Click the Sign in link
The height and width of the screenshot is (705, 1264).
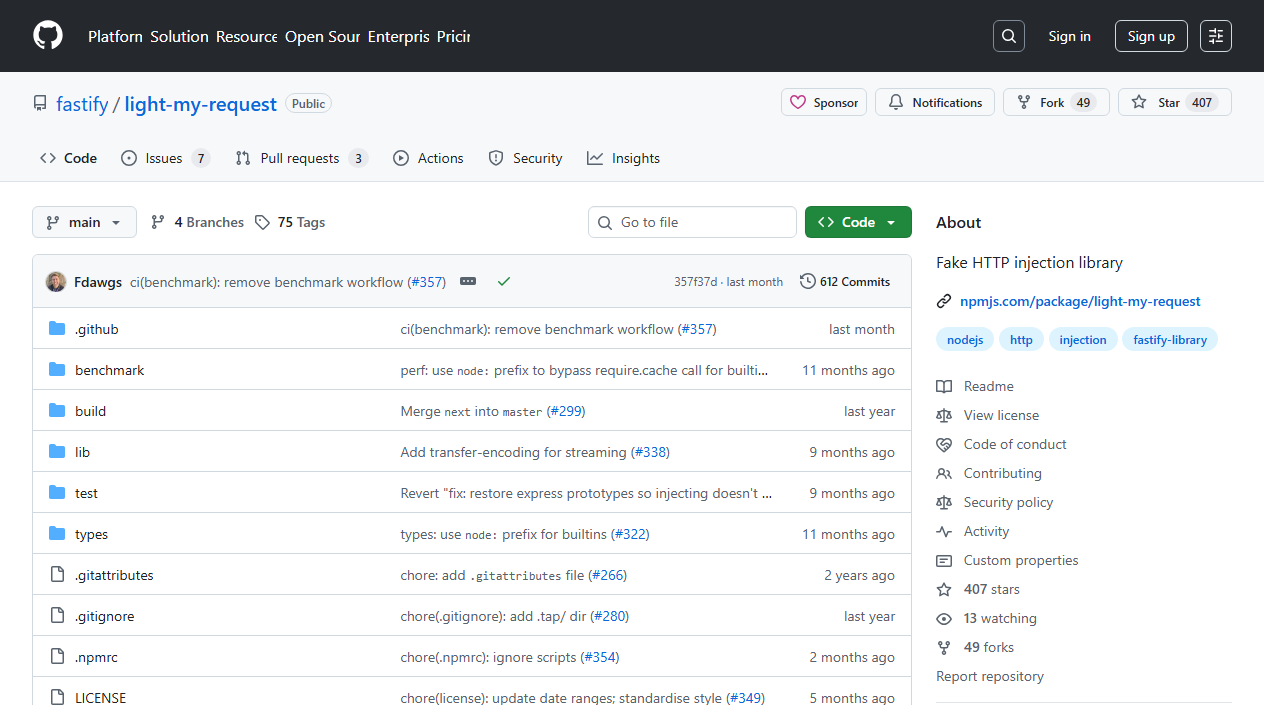[x=1069, y=36]
